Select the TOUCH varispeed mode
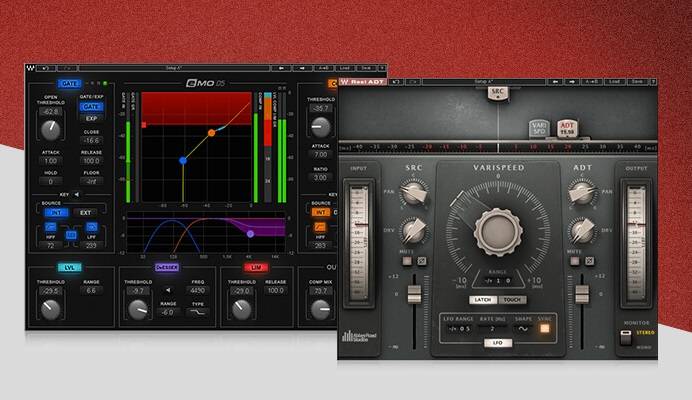The height and width of the screenshot is (400, 692). (x=511, y=299)
